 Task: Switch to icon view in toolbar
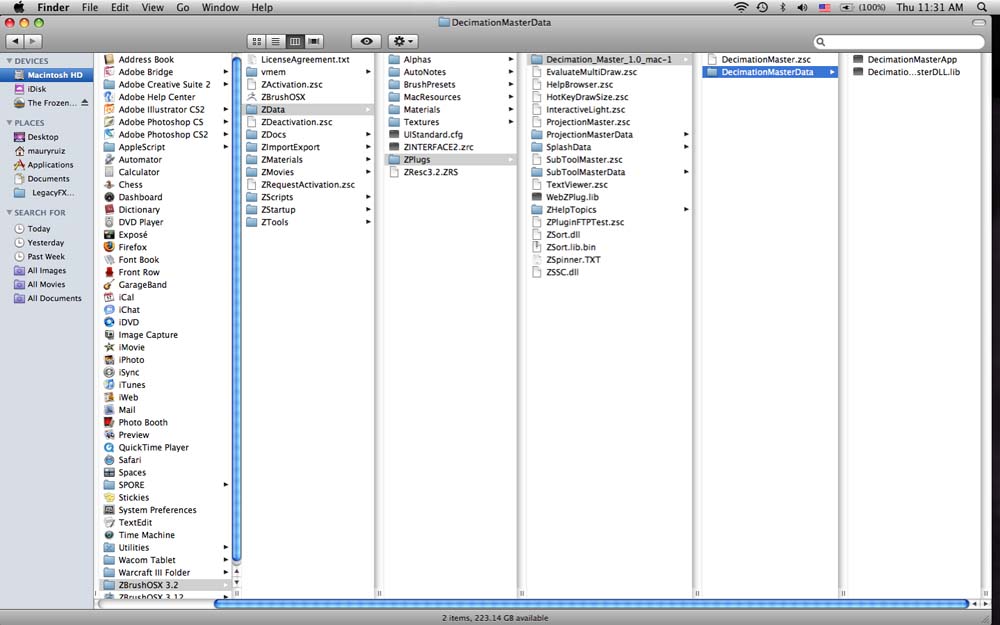click(x=256, y=41)
